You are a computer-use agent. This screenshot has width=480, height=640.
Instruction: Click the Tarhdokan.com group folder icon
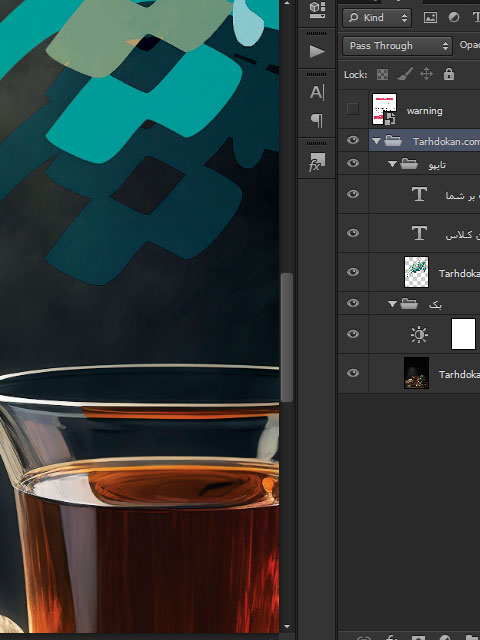click(393, 141)
